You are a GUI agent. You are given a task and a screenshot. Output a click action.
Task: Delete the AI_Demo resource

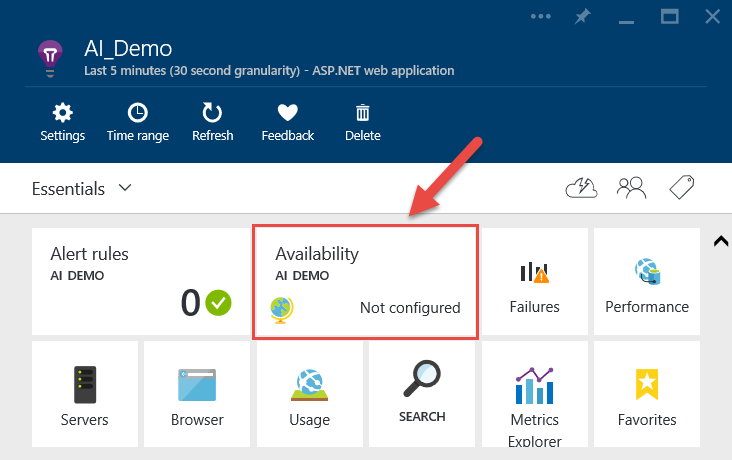click(x=363, y=113)
